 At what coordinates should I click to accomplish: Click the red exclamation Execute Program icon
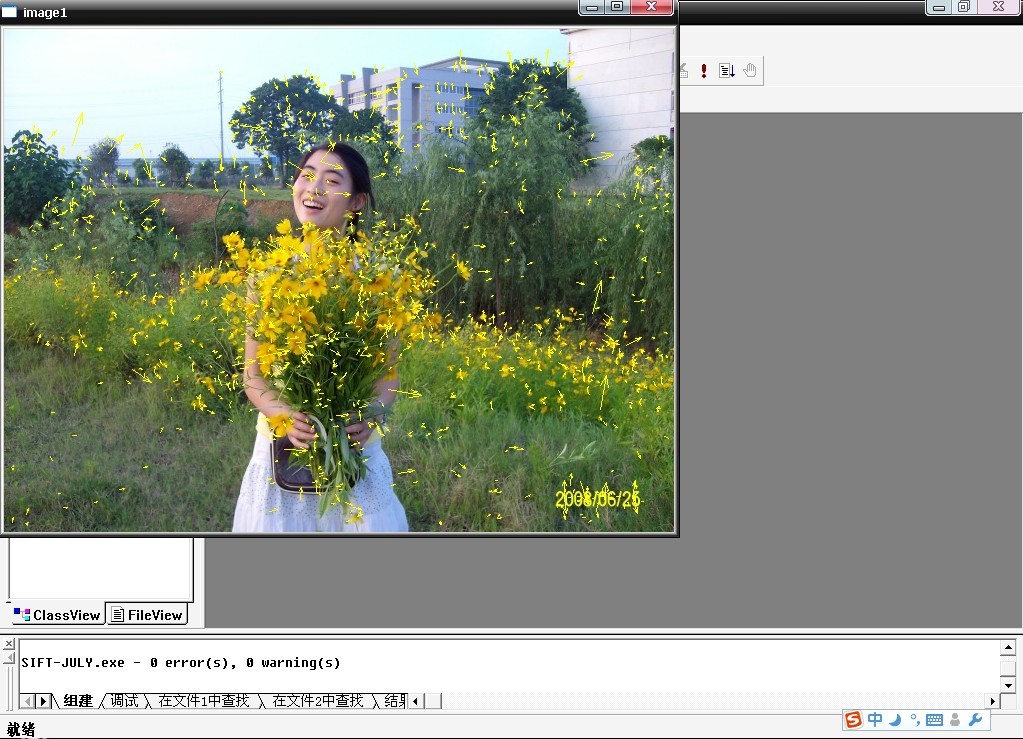pyautogui.click(x=704, y=71)
